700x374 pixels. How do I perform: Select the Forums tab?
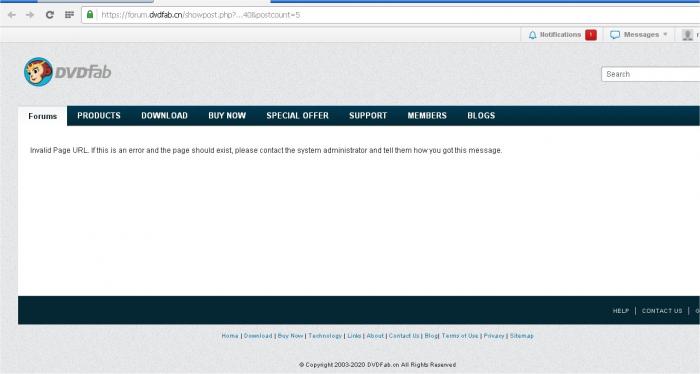42,116
